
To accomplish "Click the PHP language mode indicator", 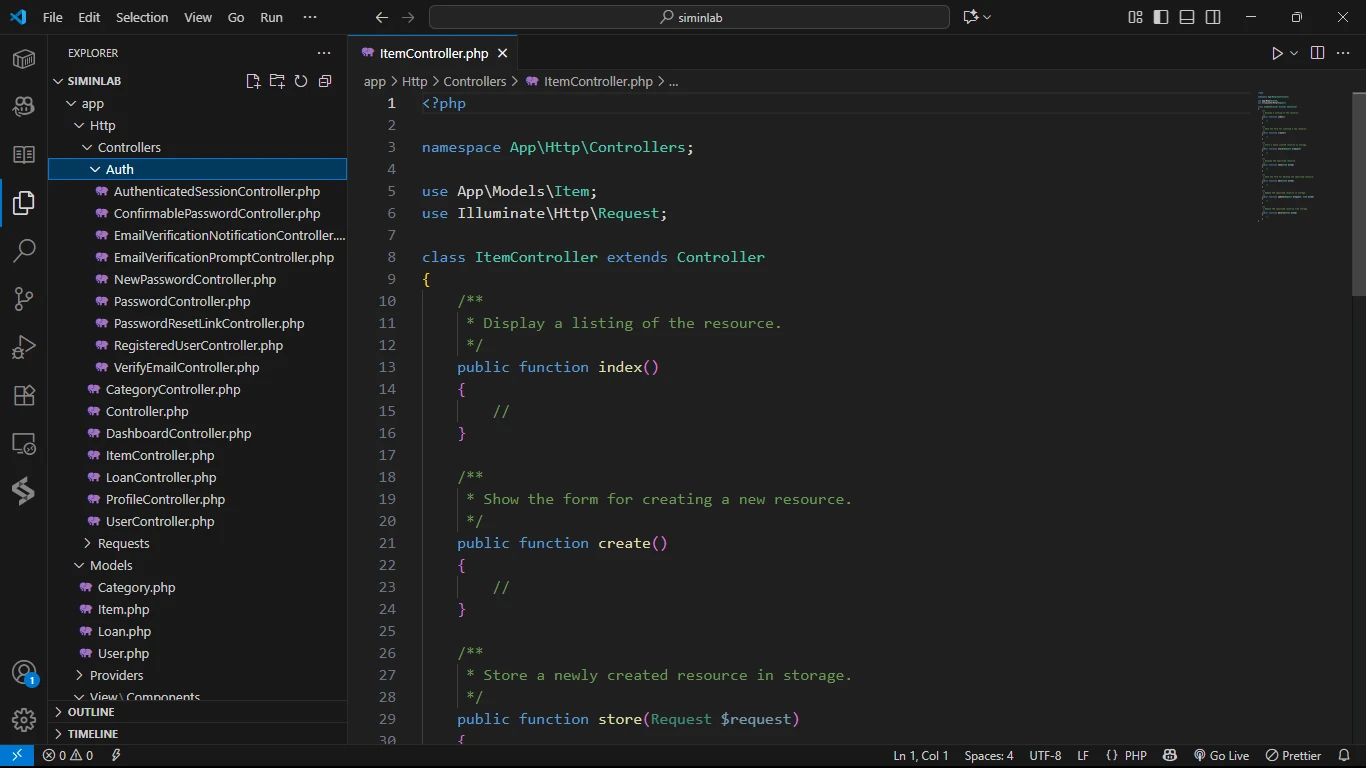I will pyautogui.click(x=1135, y=756).
